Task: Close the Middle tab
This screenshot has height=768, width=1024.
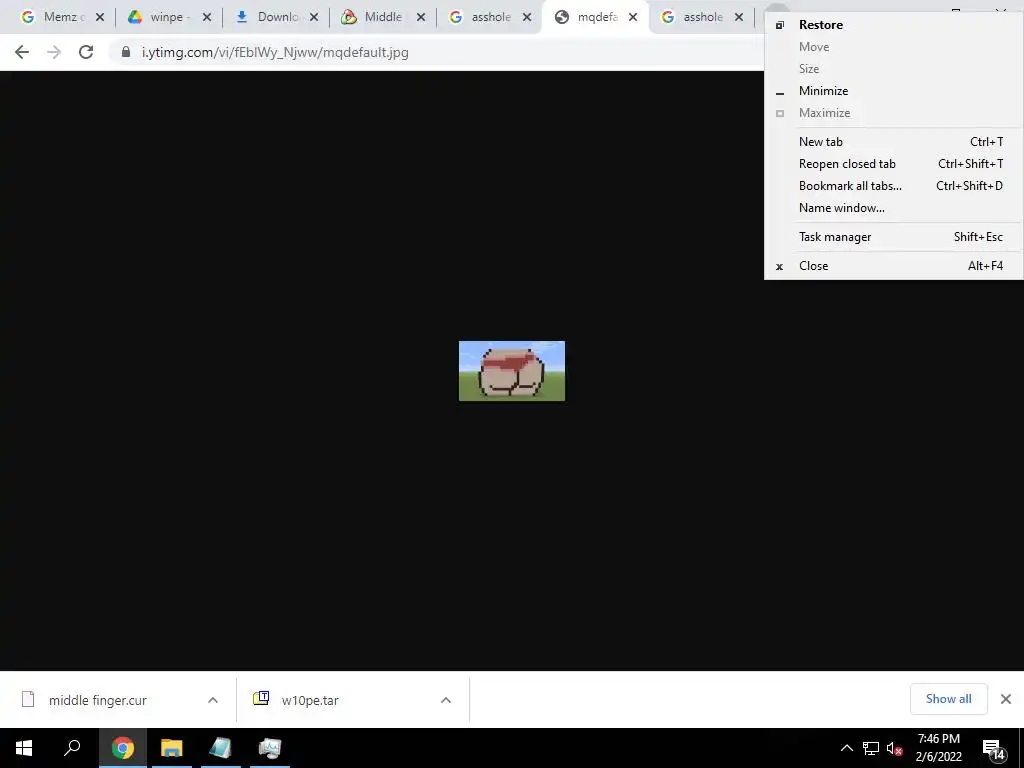Action: point(421,18)
